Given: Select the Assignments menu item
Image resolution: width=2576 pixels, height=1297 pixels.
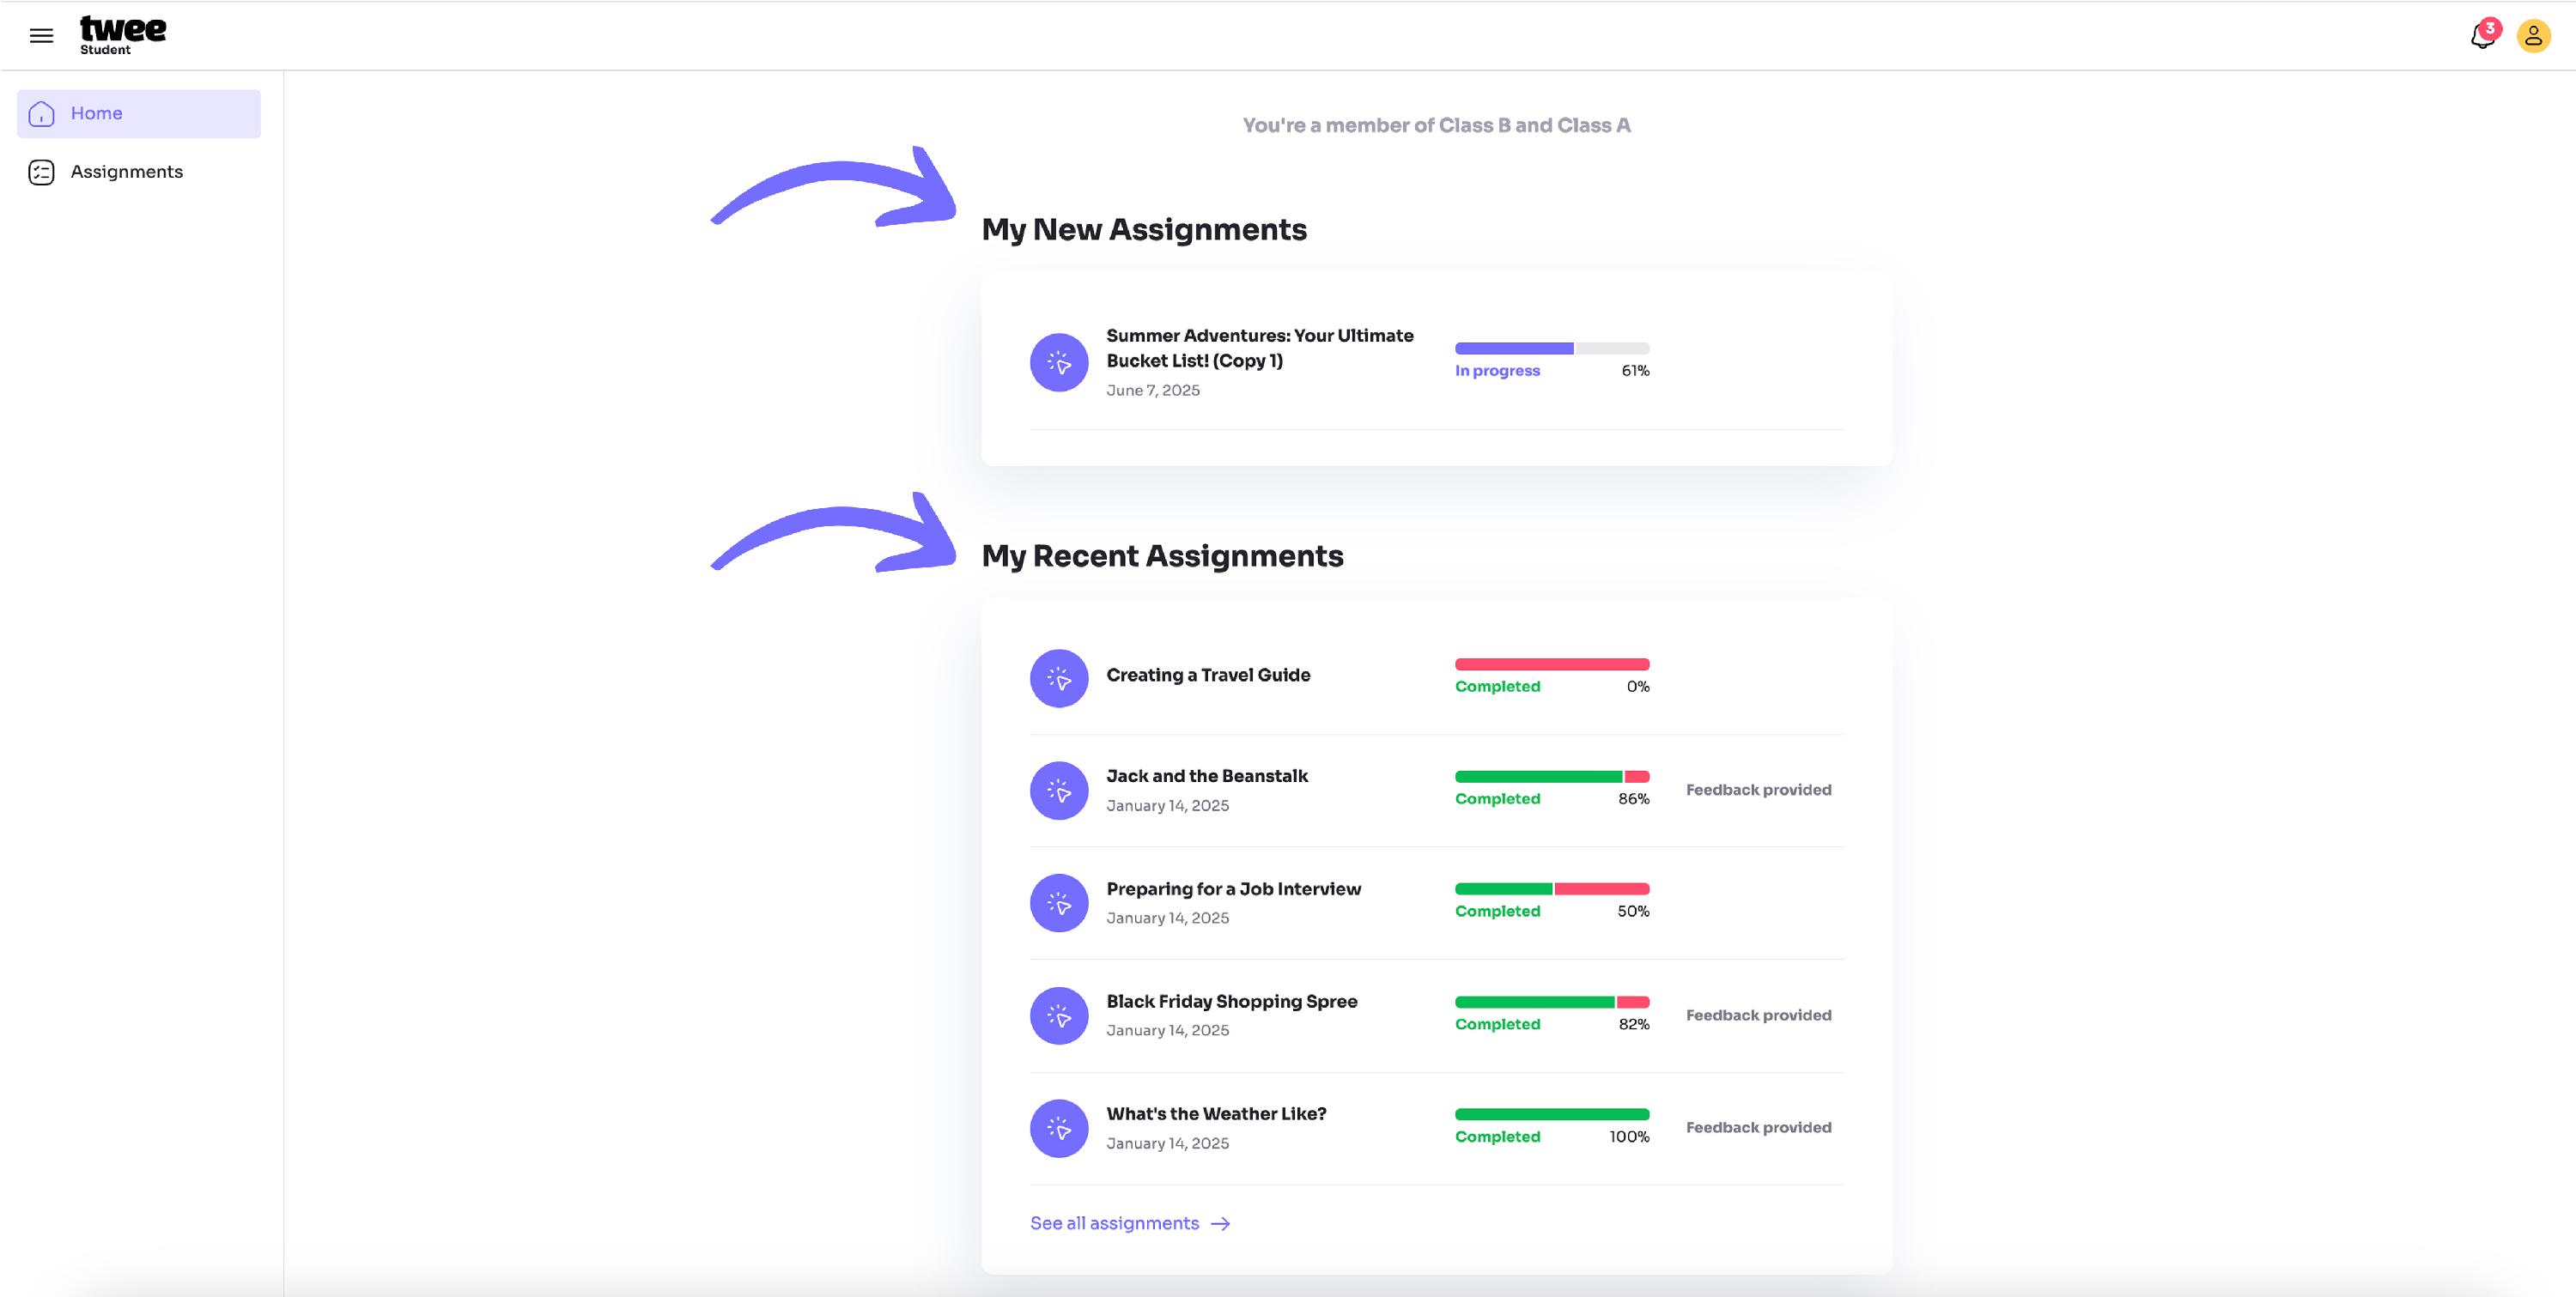Looking at the screenshot, I should point(139,172).
